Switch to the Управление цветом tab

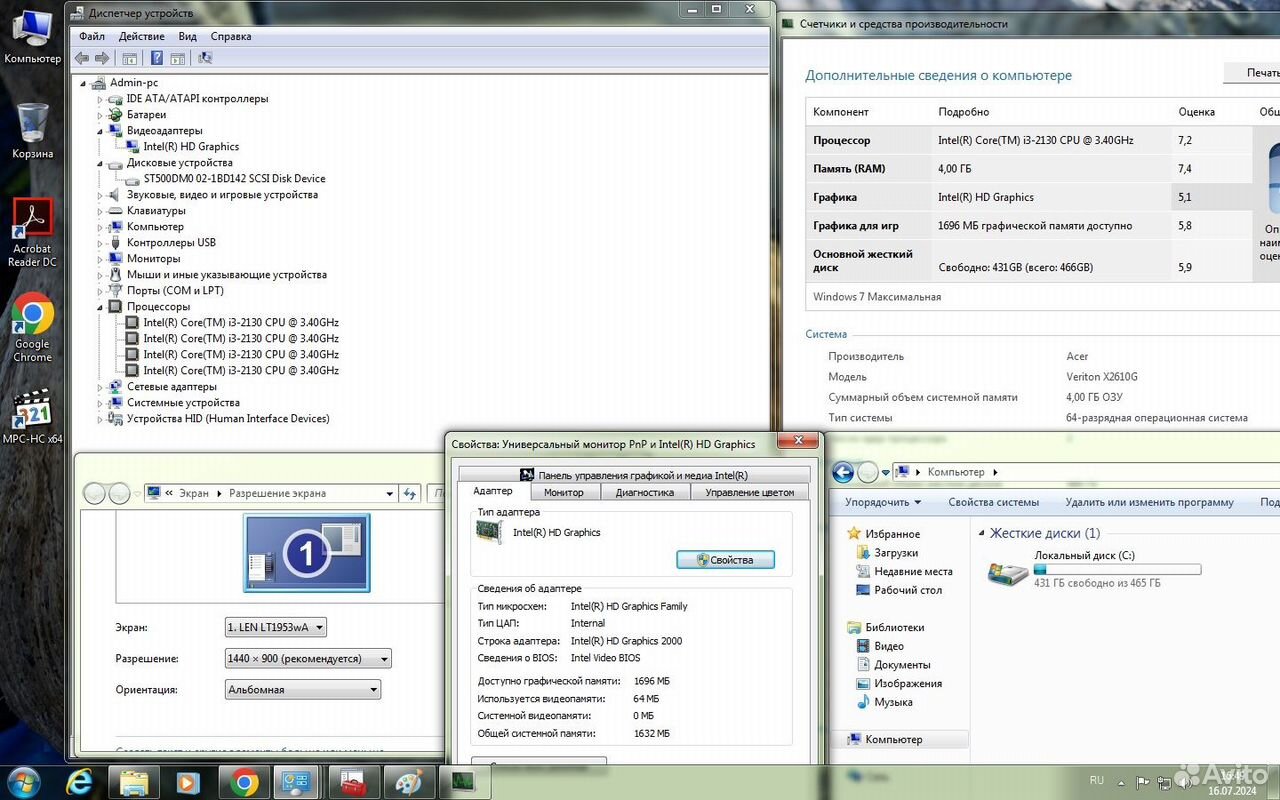(750, 492)
